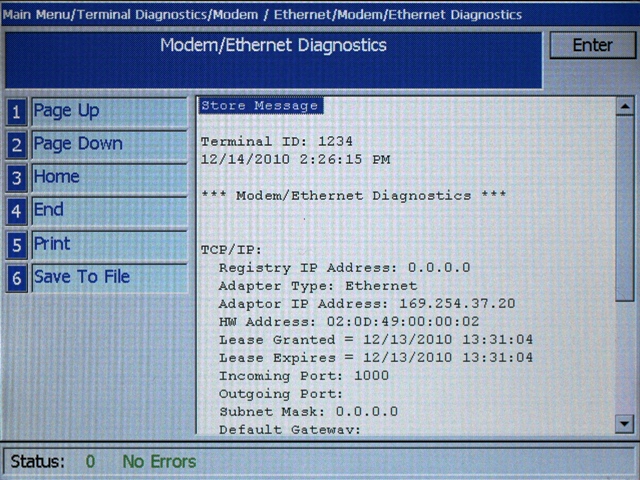The image size is (640, 480).
Task: Select the Page Down menu option
Action: (108, 144)
